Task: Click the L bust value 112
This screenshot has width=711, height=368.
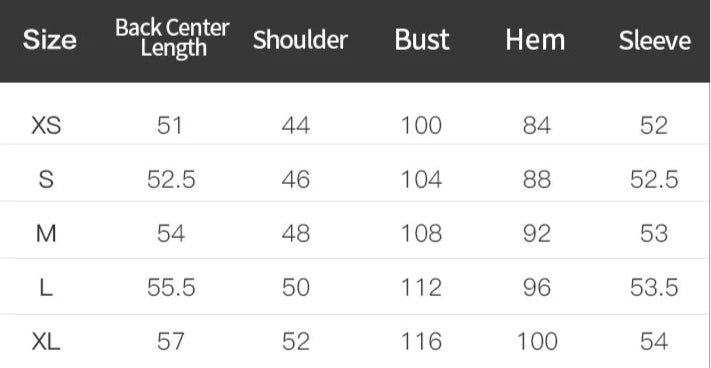Action: (421, 288)
